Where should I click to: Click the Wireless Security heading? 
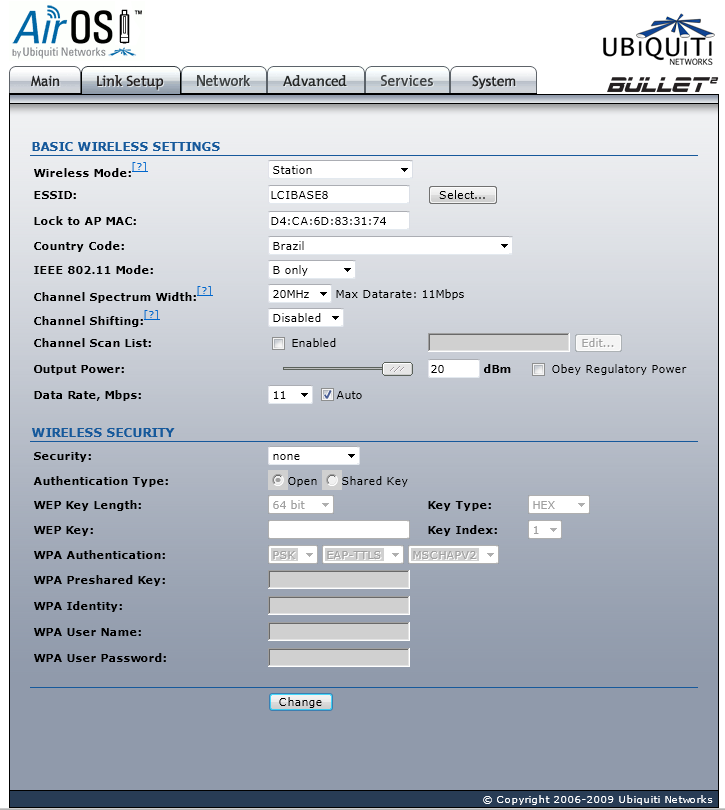pos(103,432)
